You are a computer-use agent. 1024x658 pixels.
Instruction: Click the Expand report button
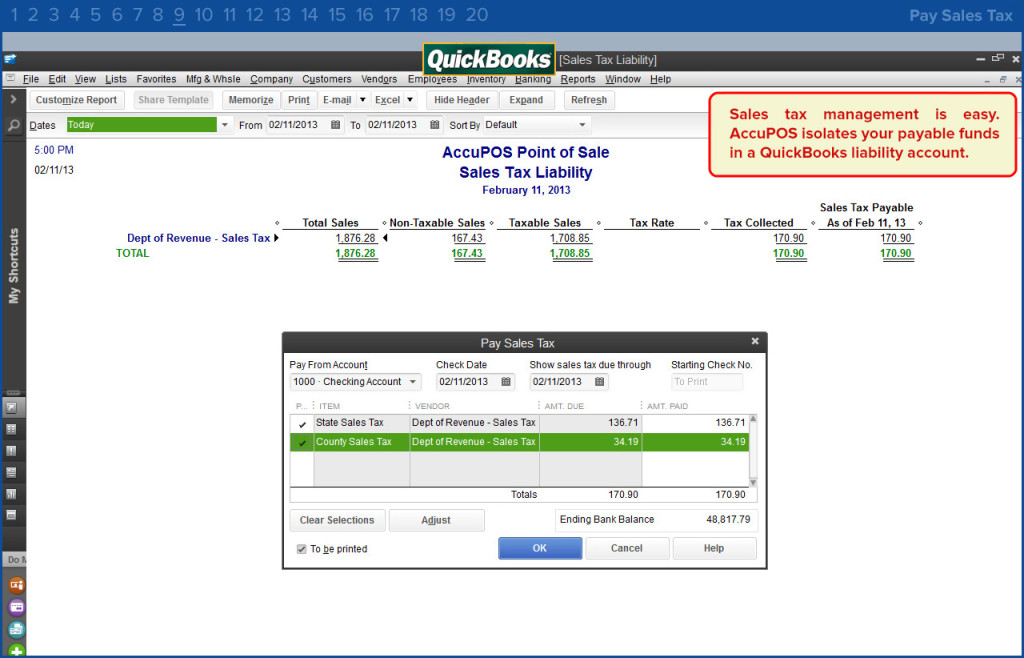pos(526,100)
